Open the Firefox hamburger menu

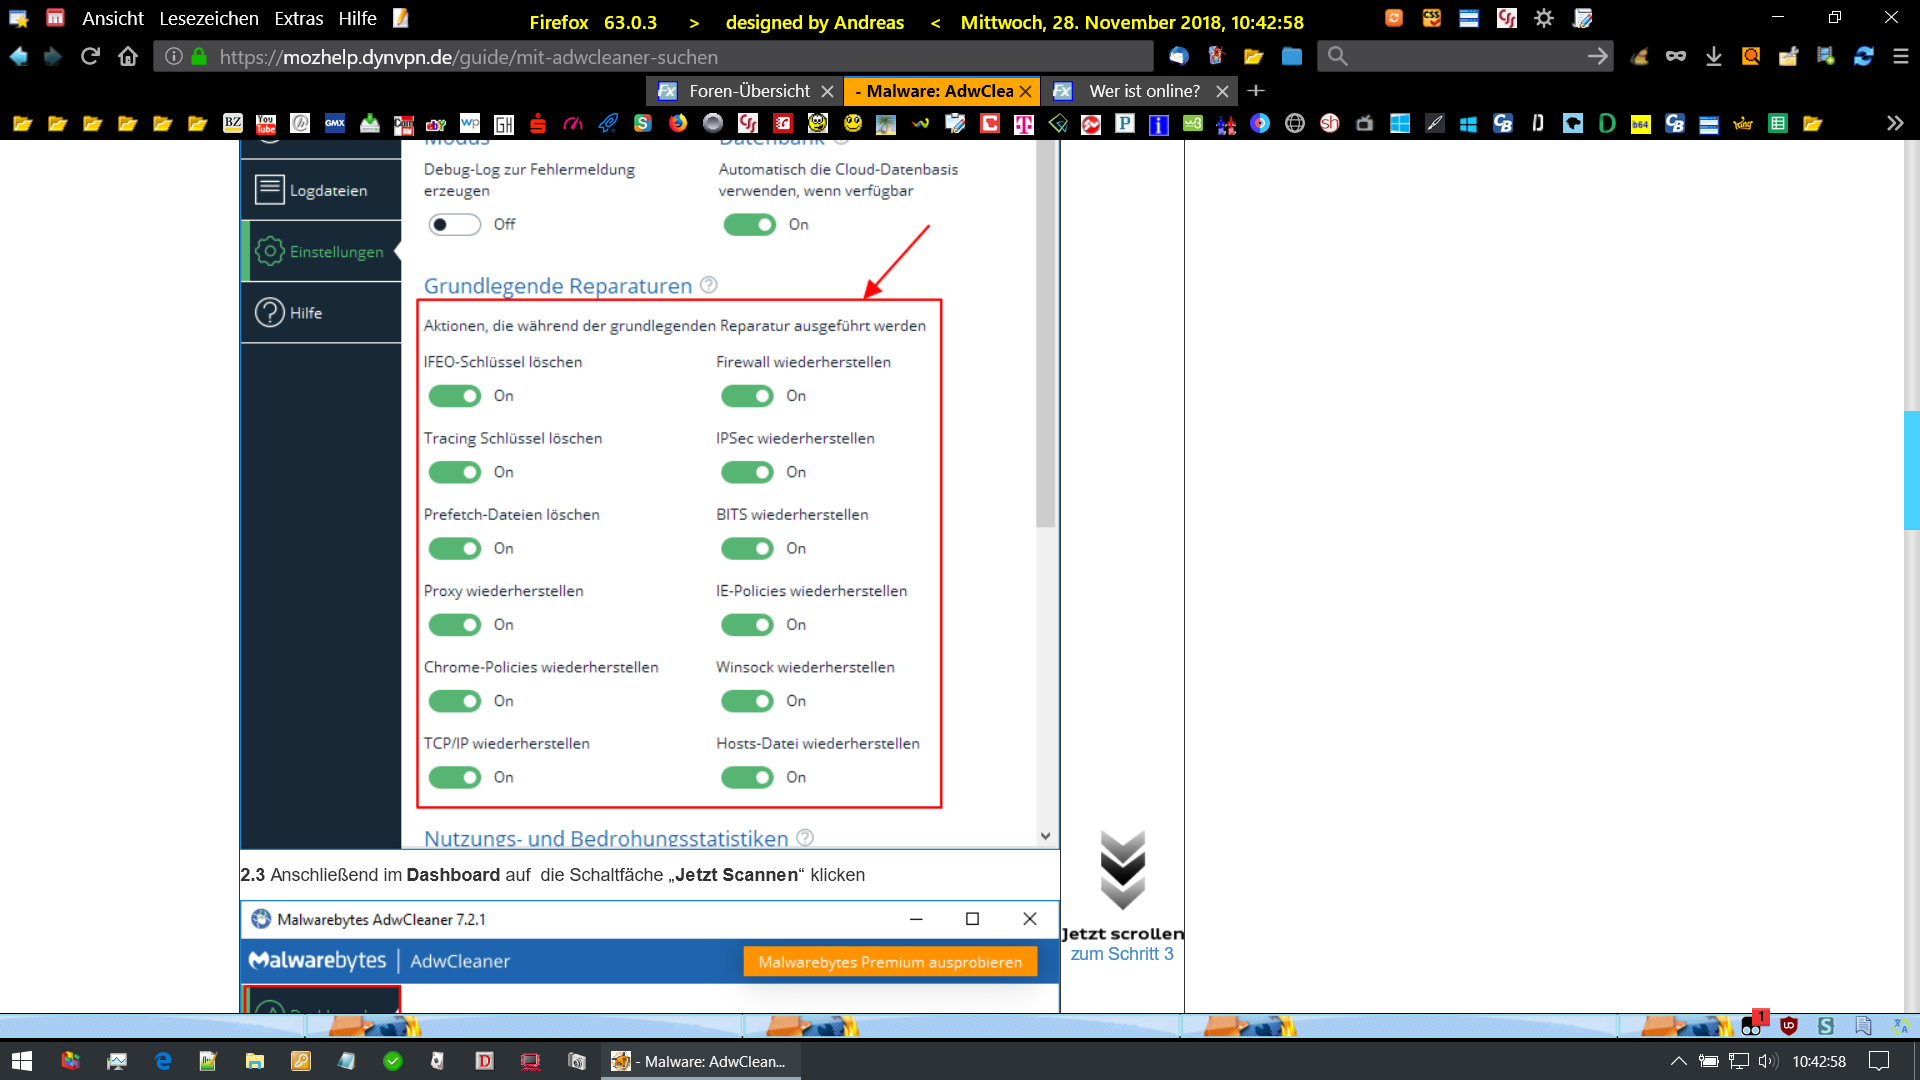pos(1901,57)
